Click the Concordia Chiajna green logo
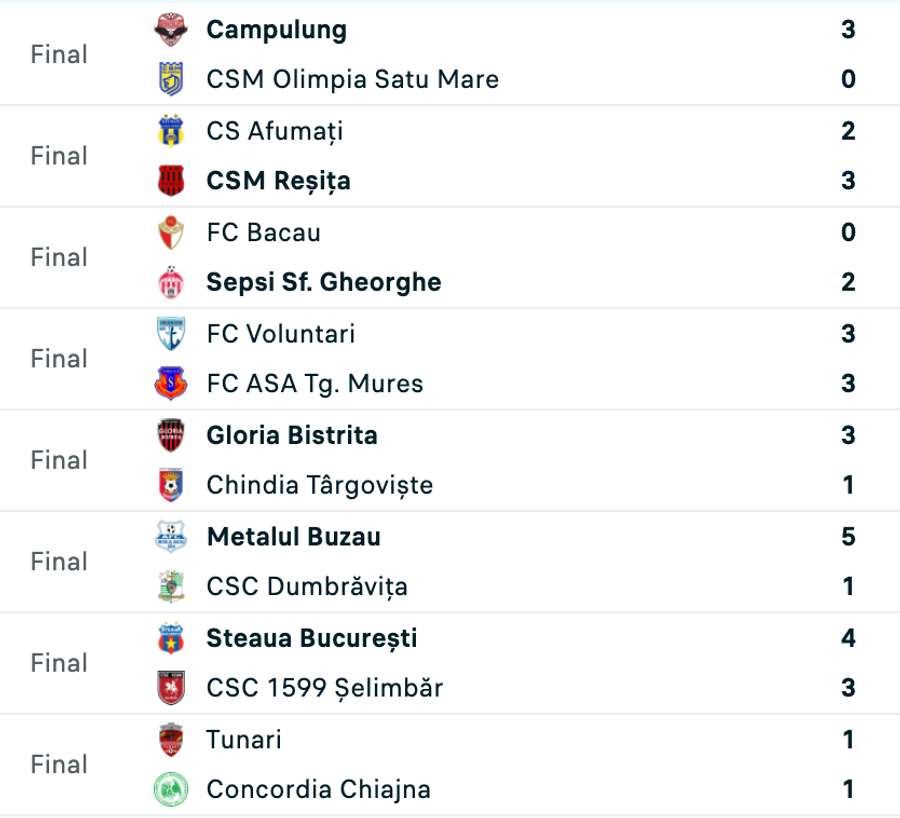 (171, 790)
